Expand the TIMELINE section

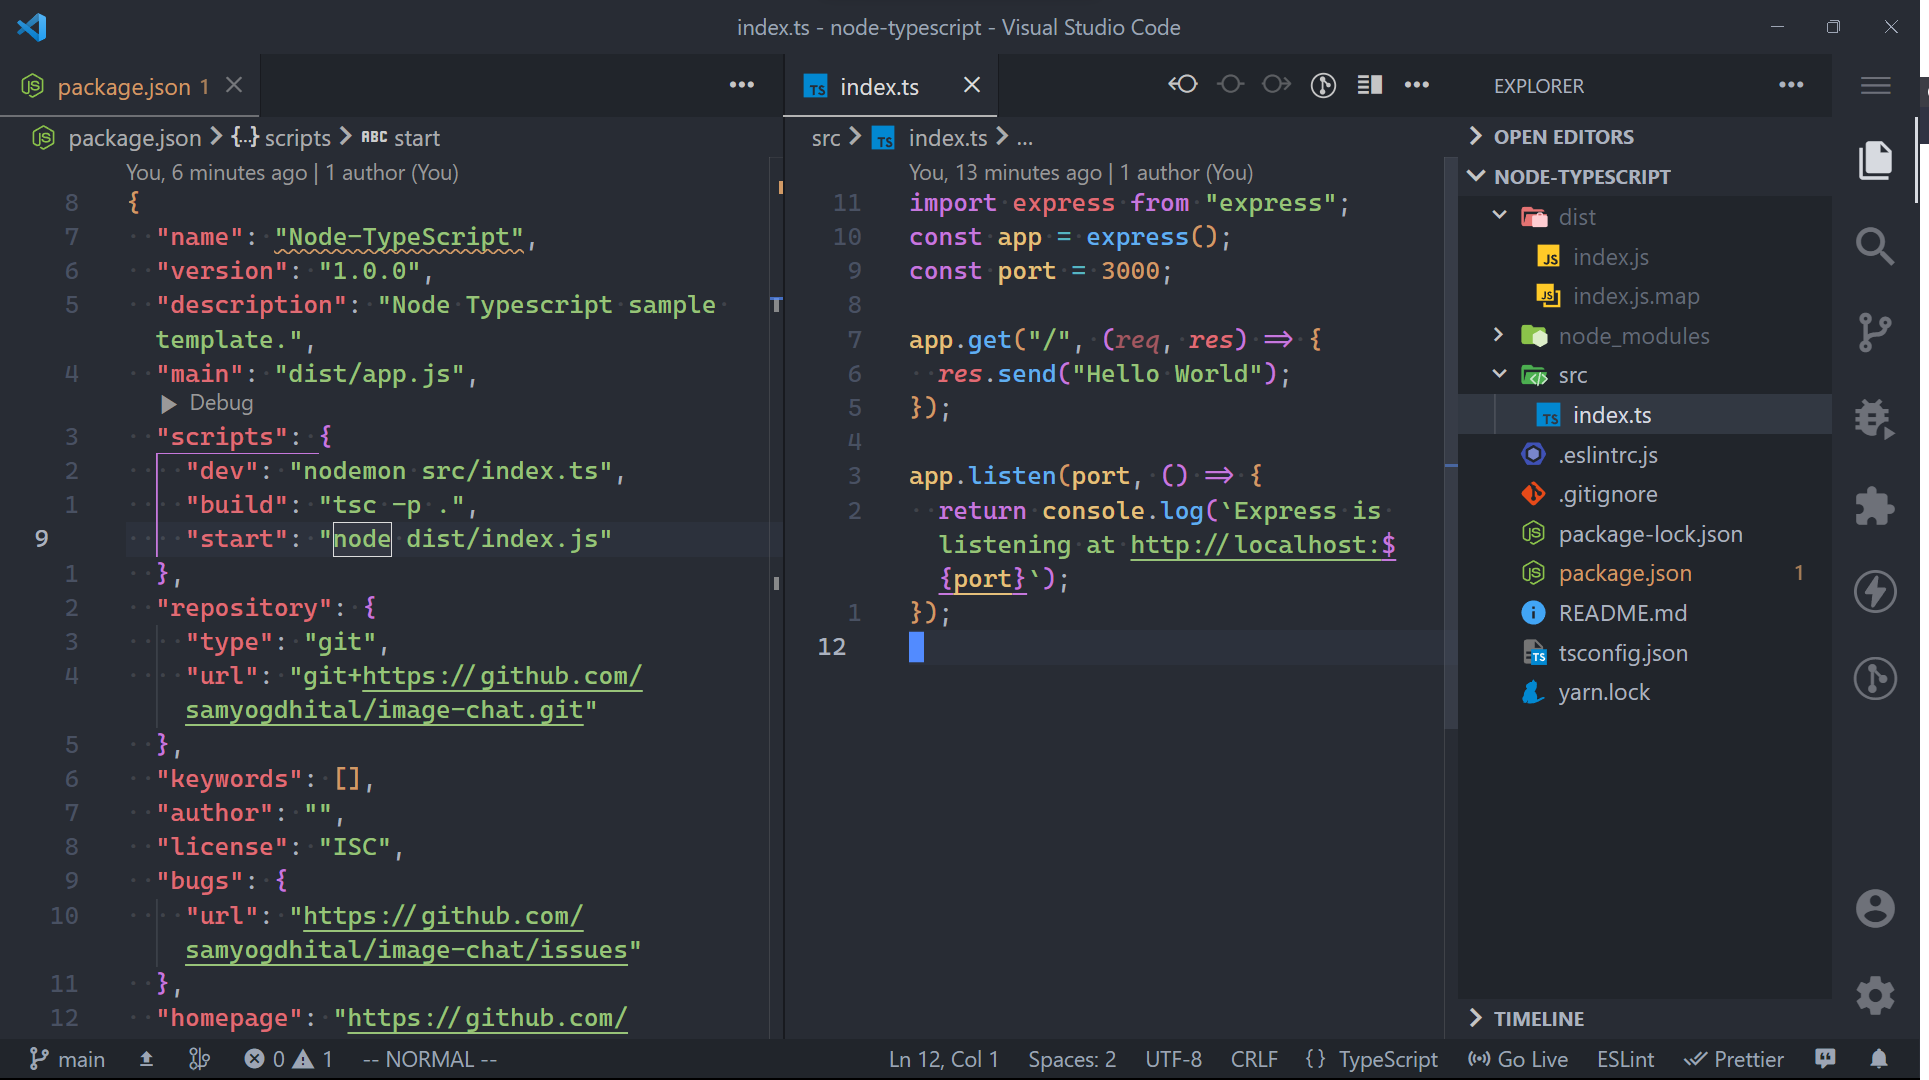(x=1539, y=1018)
